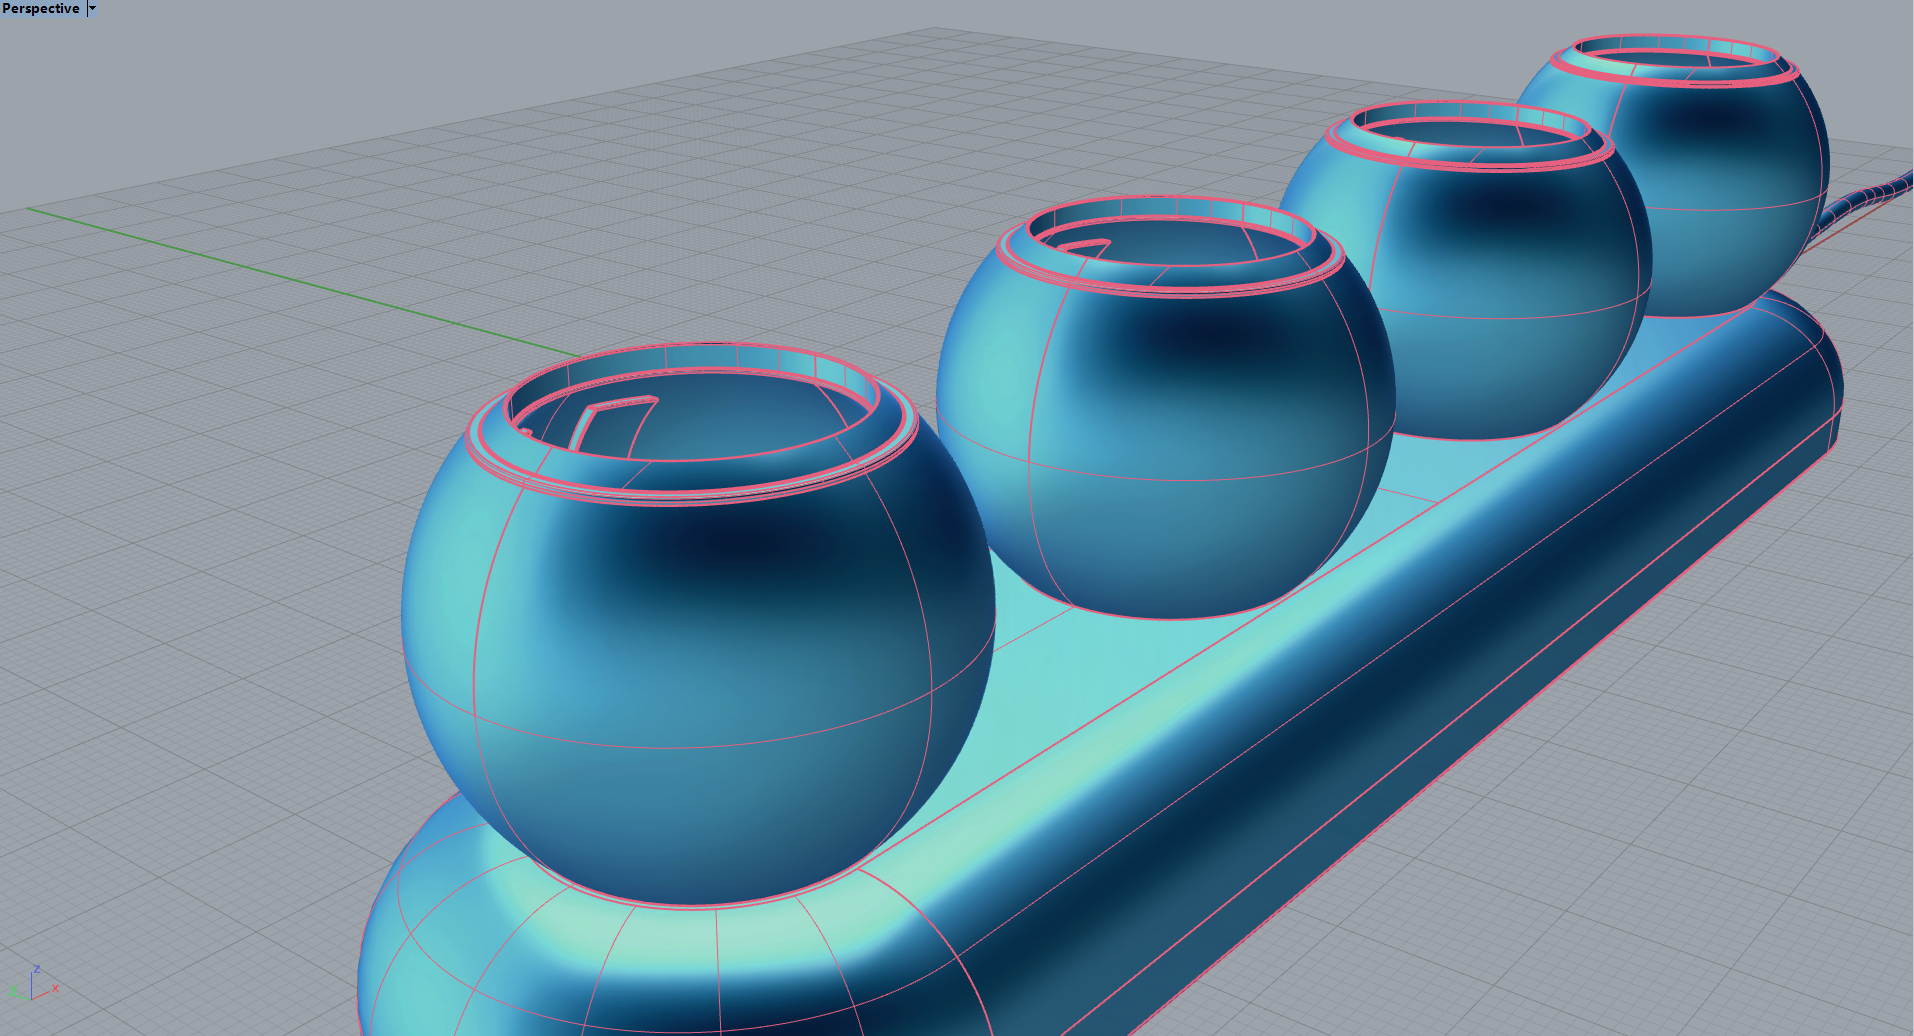Viewport: 1914px width, 1036px height.
Task: Click the world XYZ axis icon
Action: [x=32, y=985]
